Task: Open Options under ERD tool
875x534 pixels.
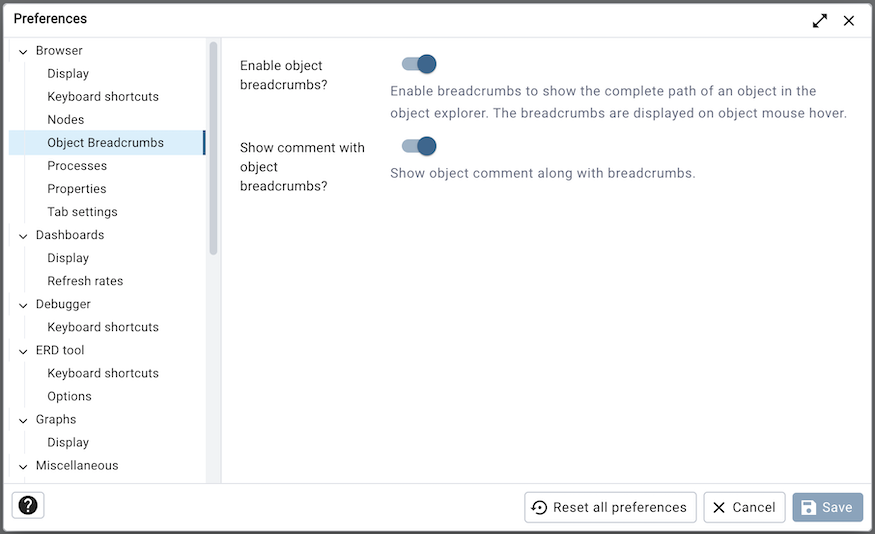Action: point(69,396)
